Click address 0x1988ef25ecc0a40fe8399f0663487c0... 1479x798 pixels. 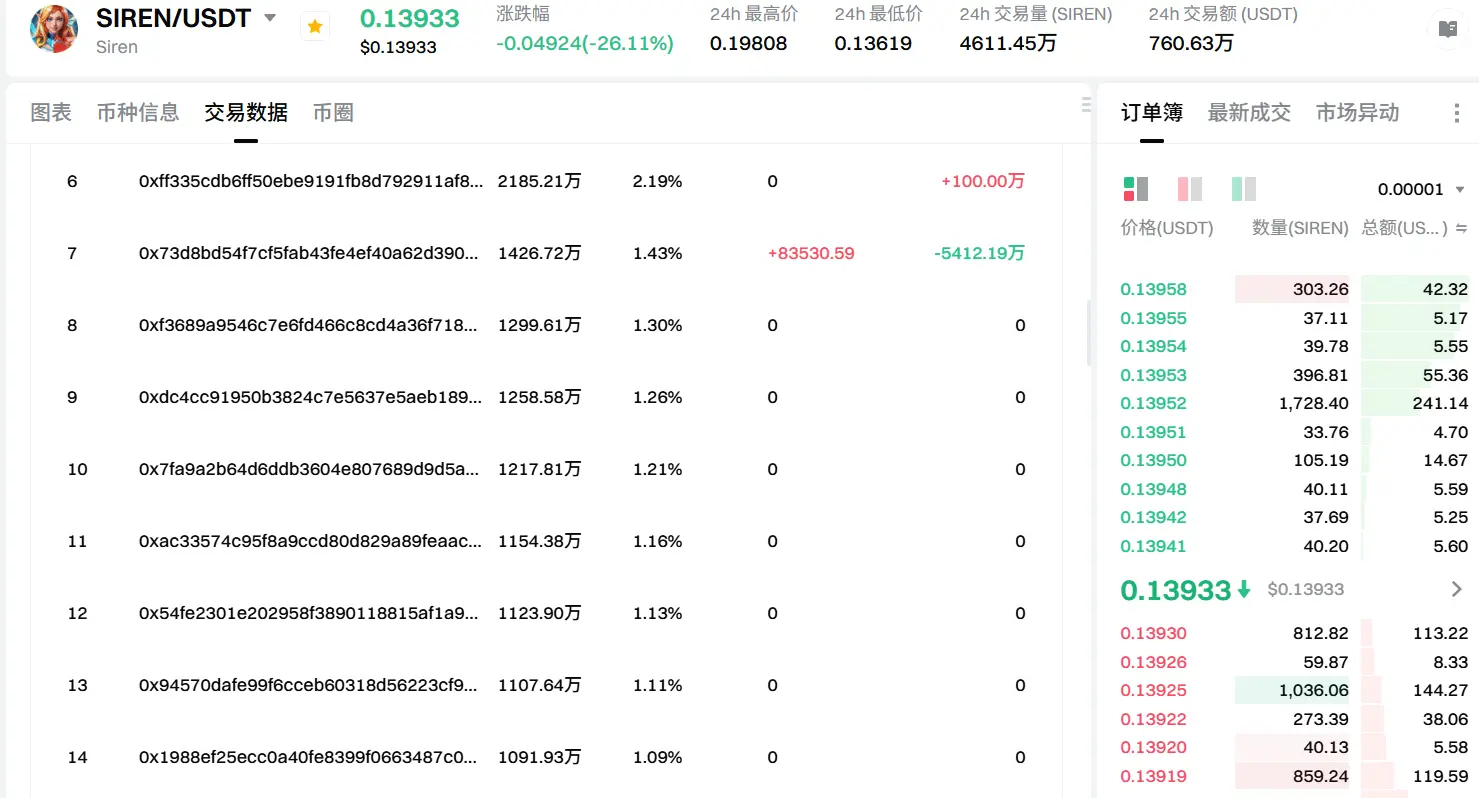point(309,757)
